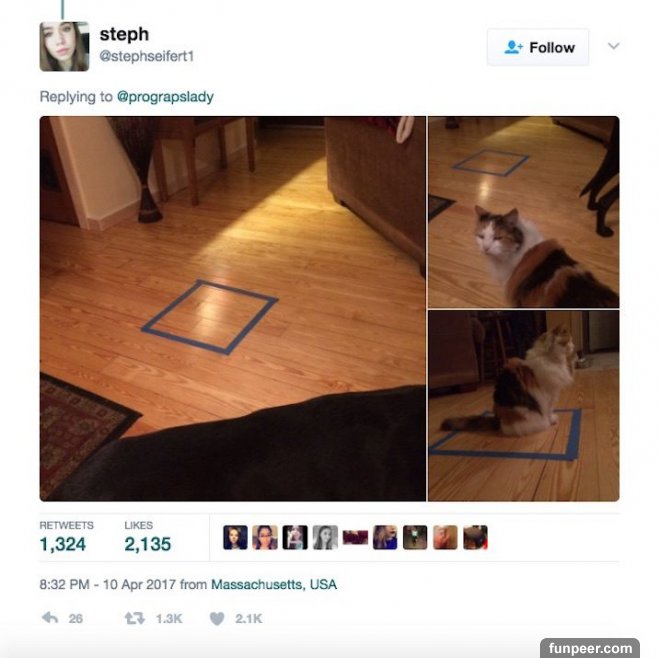This screenshot has width=660, height=658.
Task: Click the retweet icon next to 1.3K
Action: (135, 618)
